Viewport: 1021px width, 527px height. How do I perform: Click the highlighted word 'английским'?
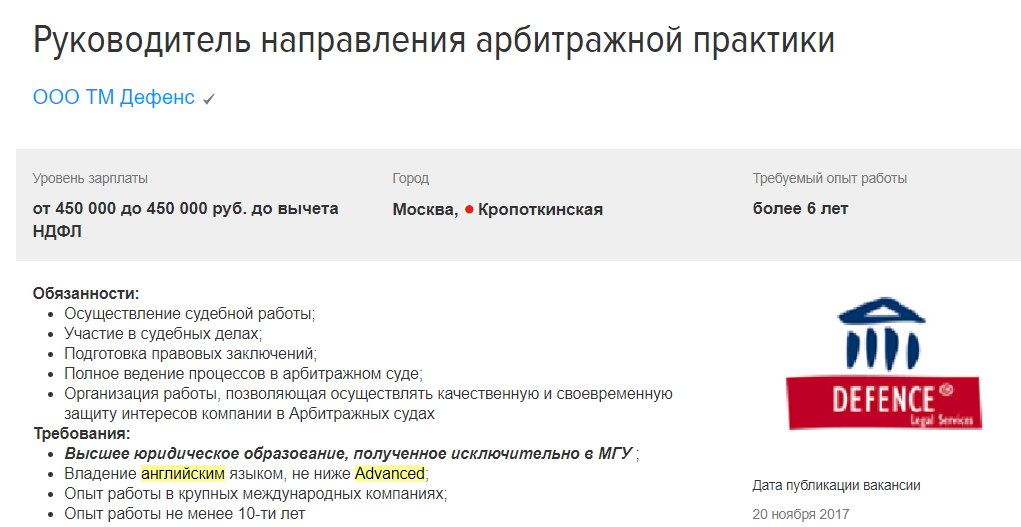click(x=183, y=473)
